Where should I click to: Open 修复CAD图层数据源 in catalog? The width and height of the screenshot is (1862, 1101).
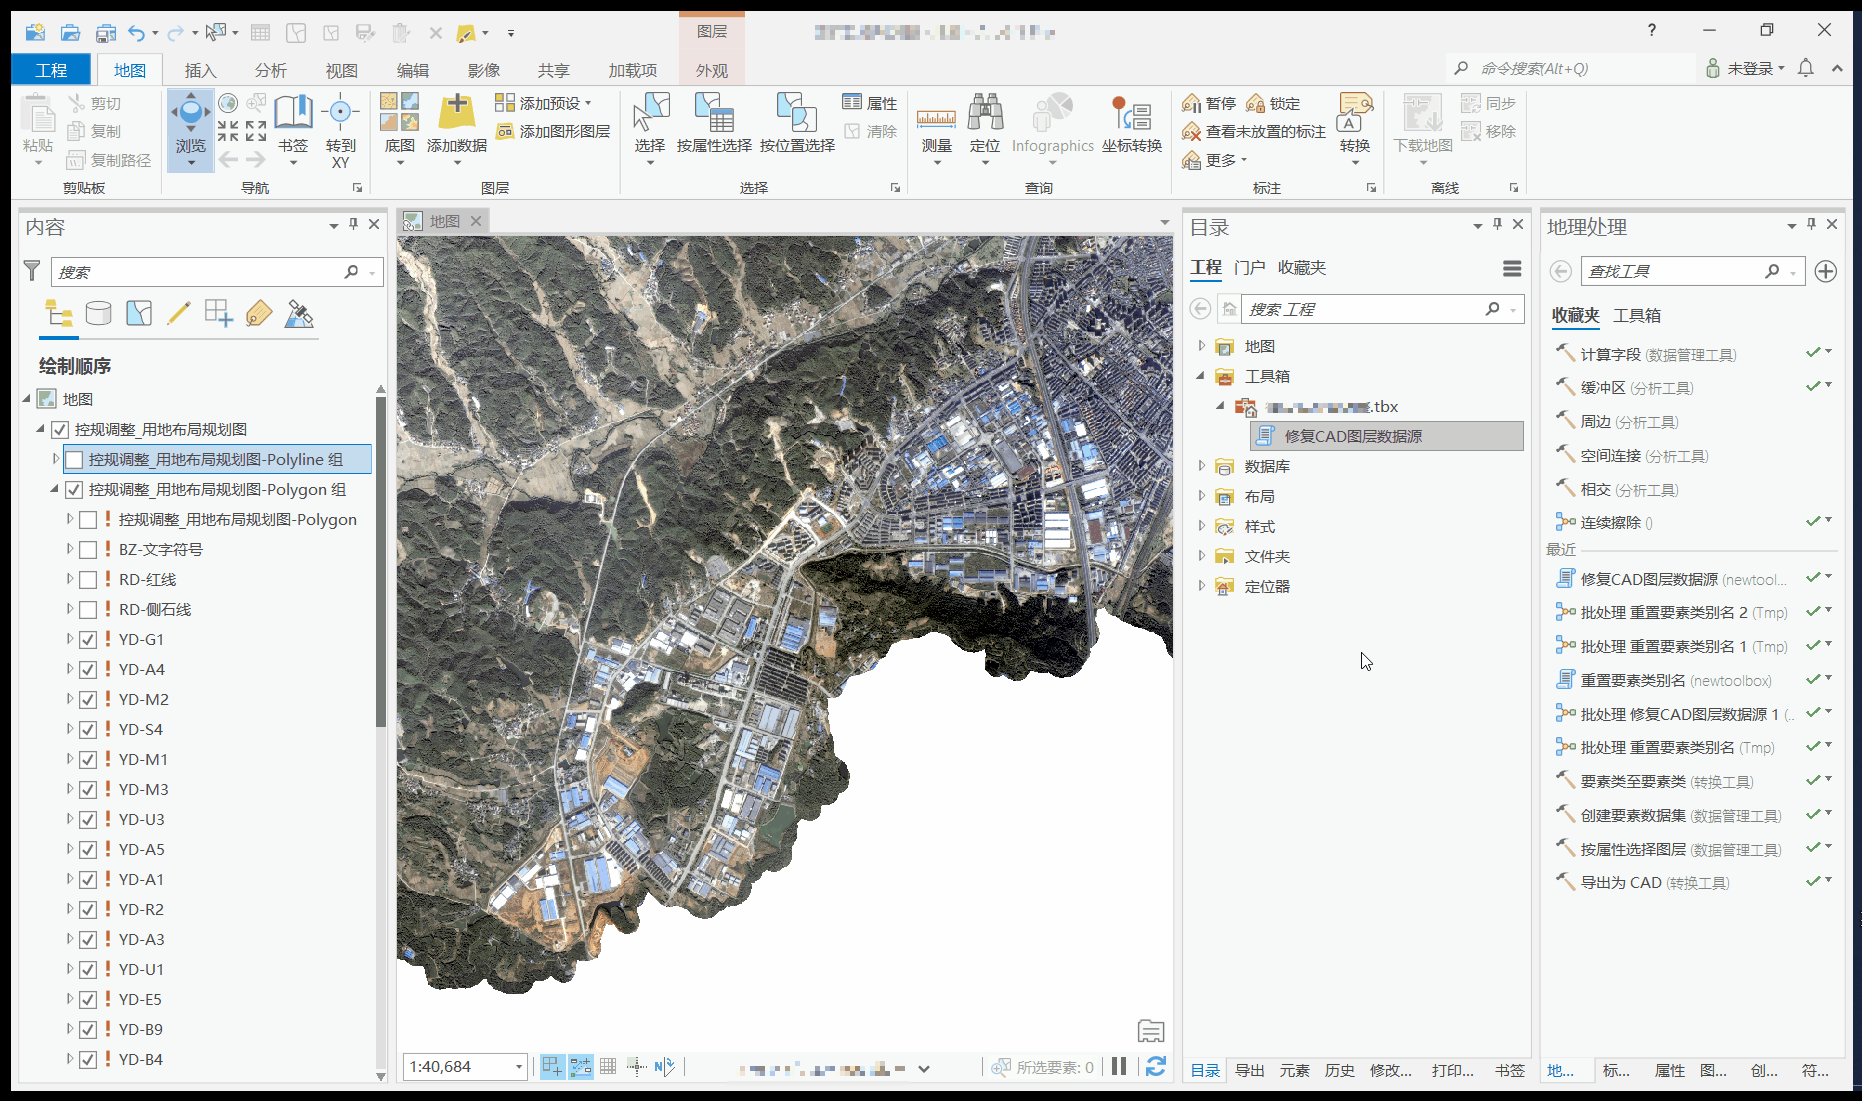[1387, 436]
